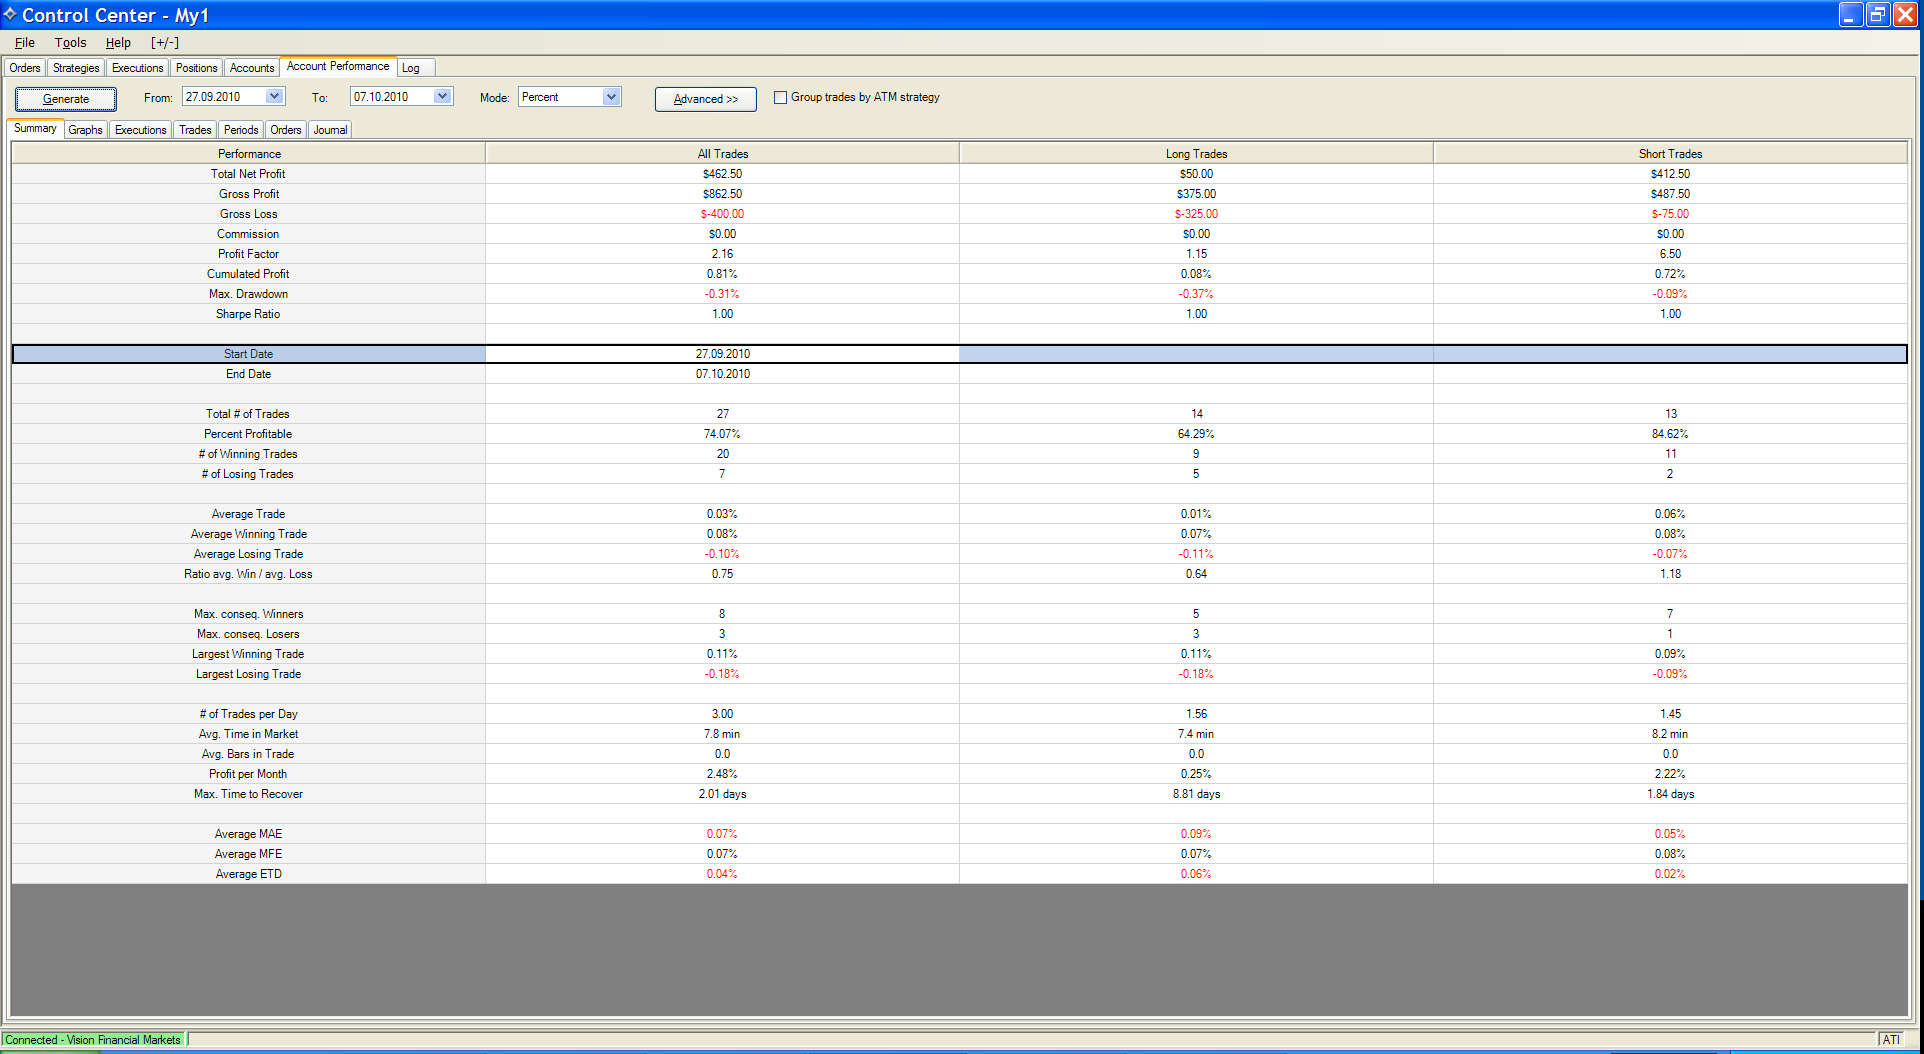Open the Tools menu
The height and width of the screenshot is (1054, 1924).
(70, 43)
